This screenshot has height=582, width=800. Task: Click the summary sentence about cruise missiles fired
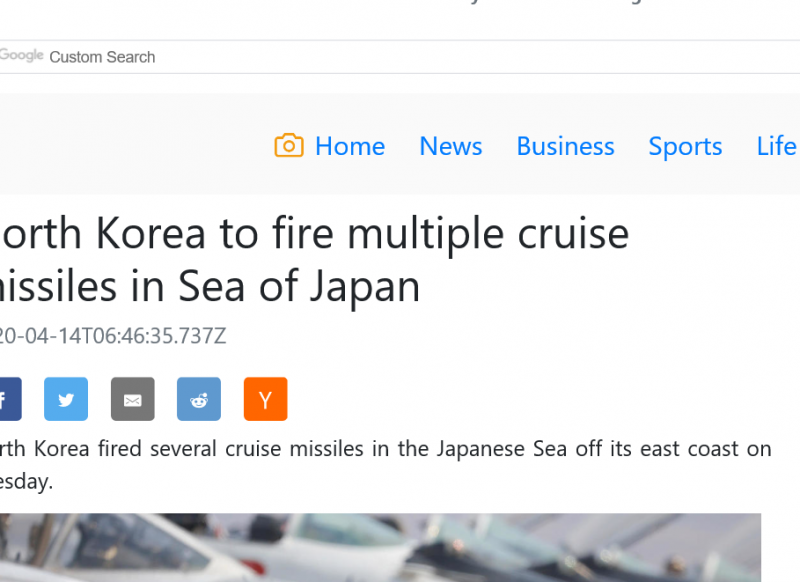385,449
